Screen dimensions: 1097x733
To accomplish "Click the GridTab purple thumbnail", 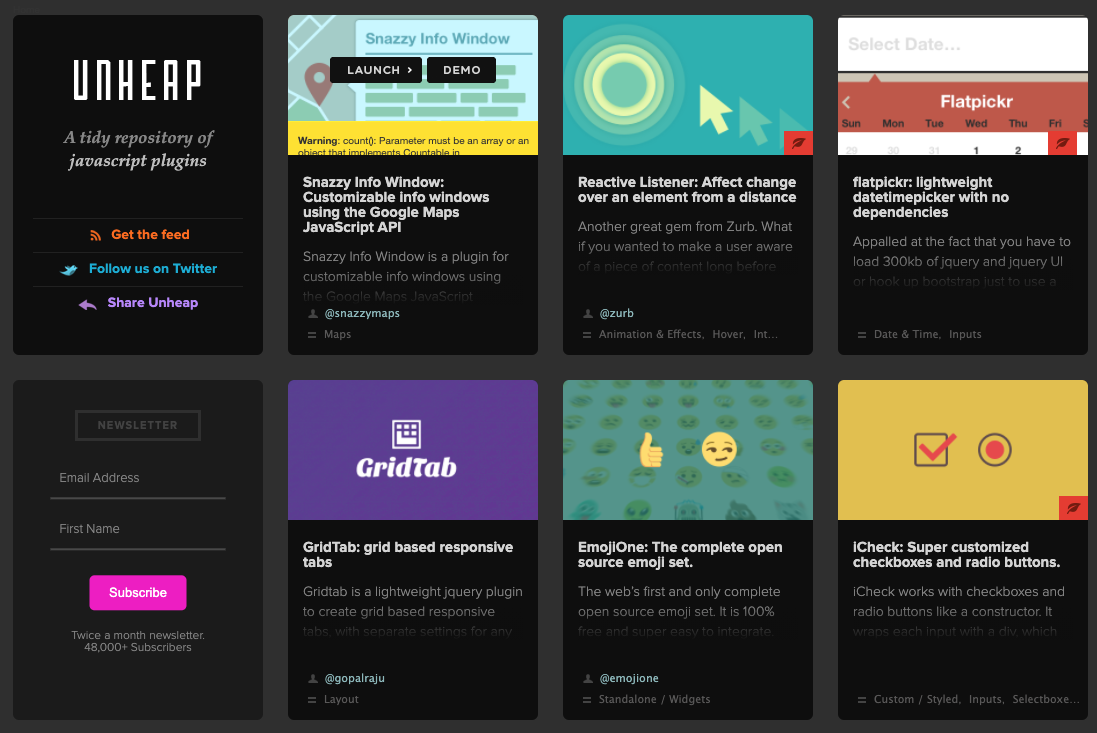I will pyautogui.click(x=413, y=450).
